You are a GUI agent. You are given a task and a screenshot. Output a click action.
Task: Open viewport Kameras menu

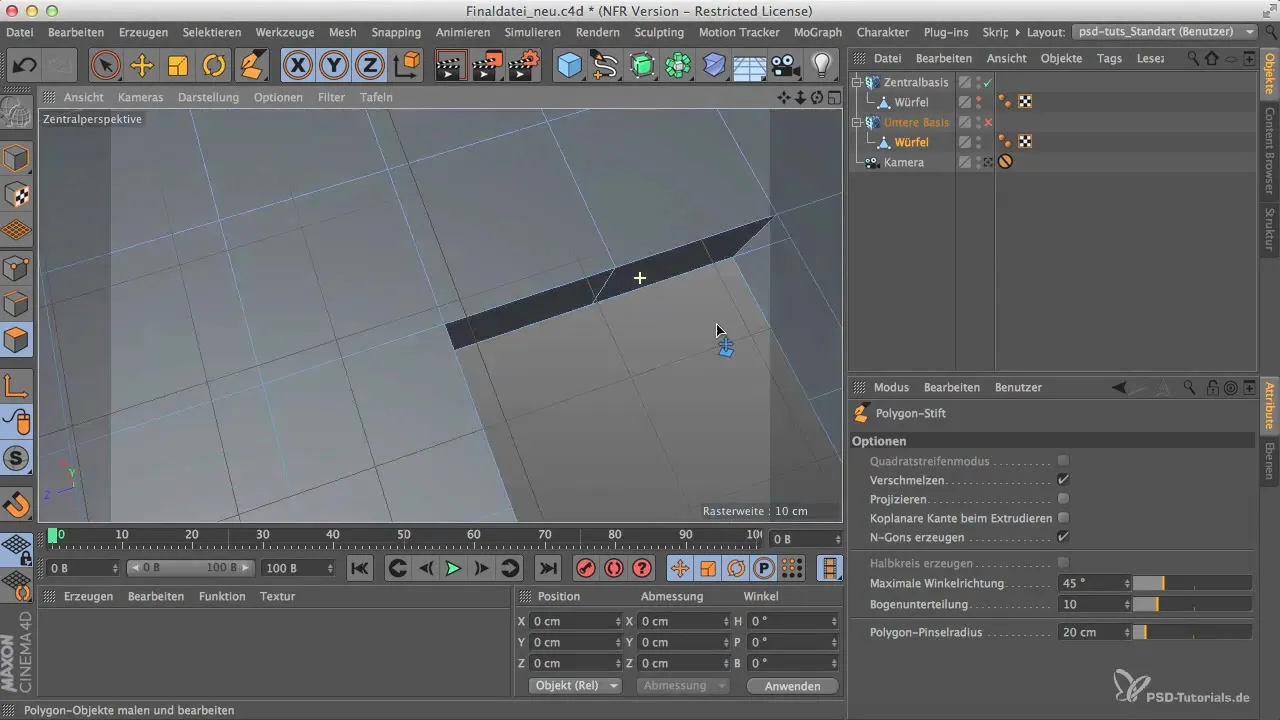(x=141, y=97)
